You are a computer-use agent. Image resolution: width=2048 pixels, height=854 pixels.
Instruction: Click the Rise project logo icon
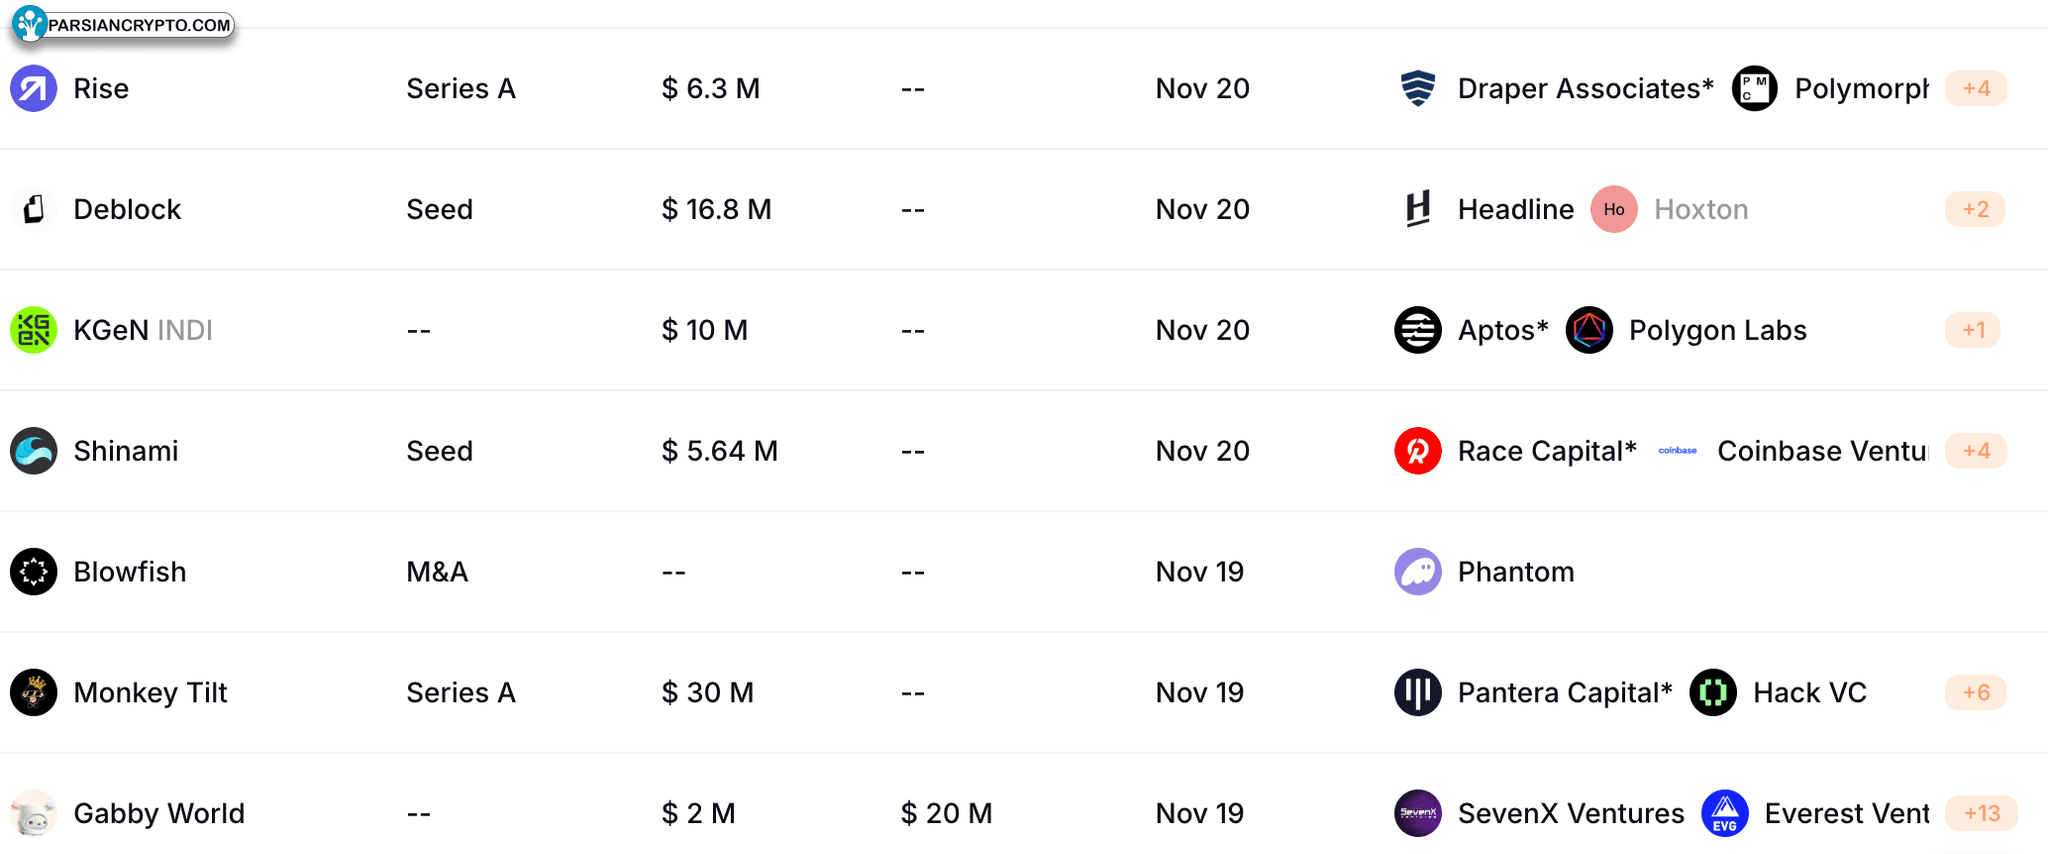click(34, 88)
